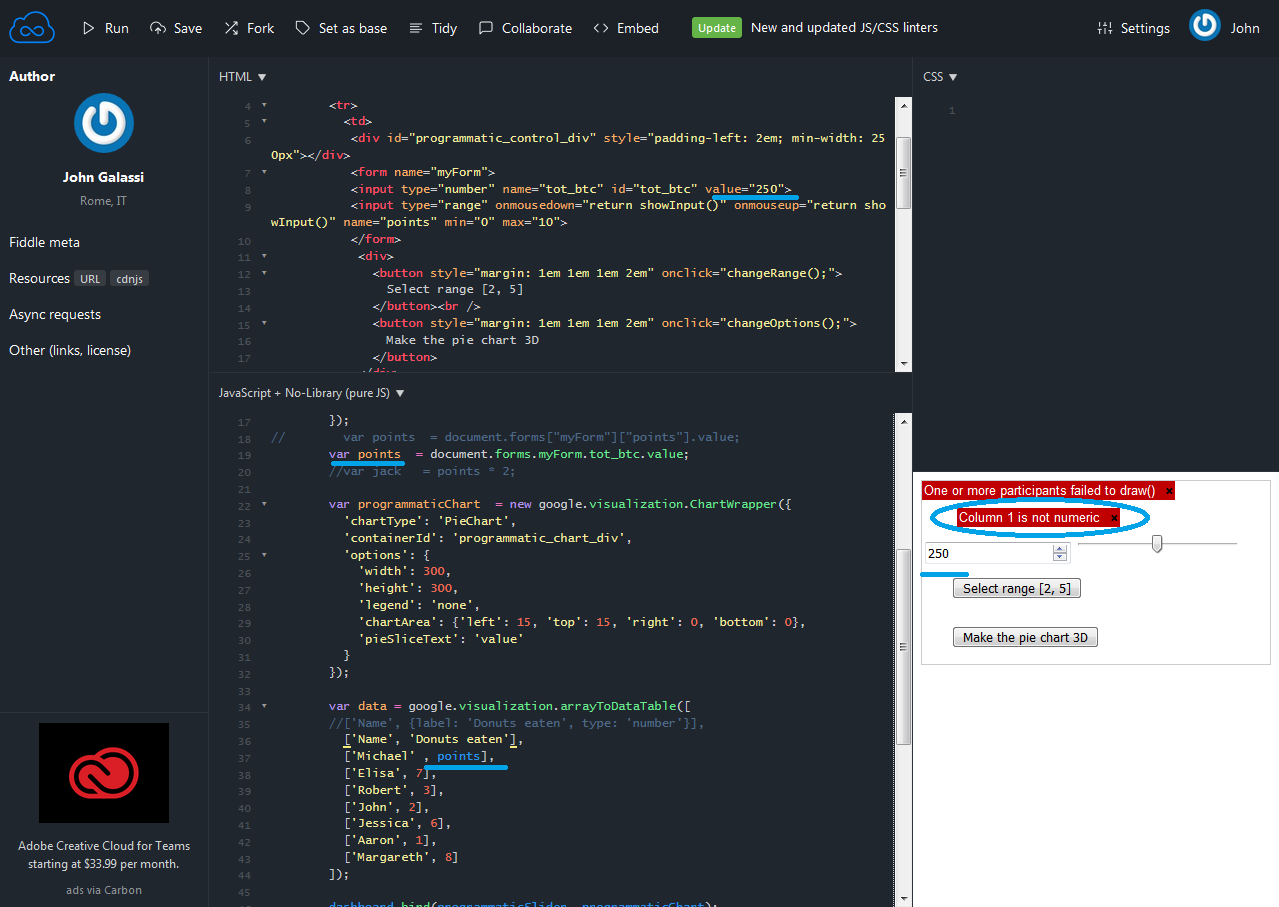Open John Galassi's profile name
The width and height of the screenshot is (1279, 907).
[x=104, y=177]
